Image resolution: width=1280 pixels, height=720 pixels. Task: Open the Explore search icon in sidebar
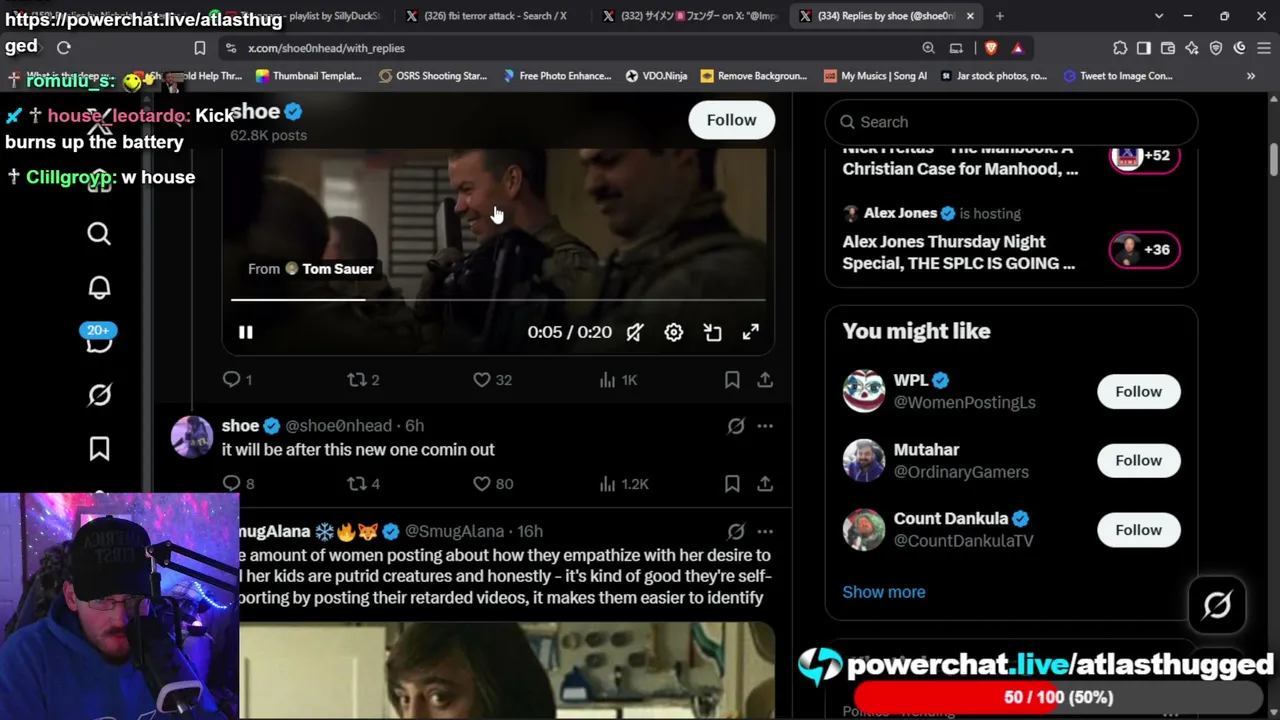[99, 234]
